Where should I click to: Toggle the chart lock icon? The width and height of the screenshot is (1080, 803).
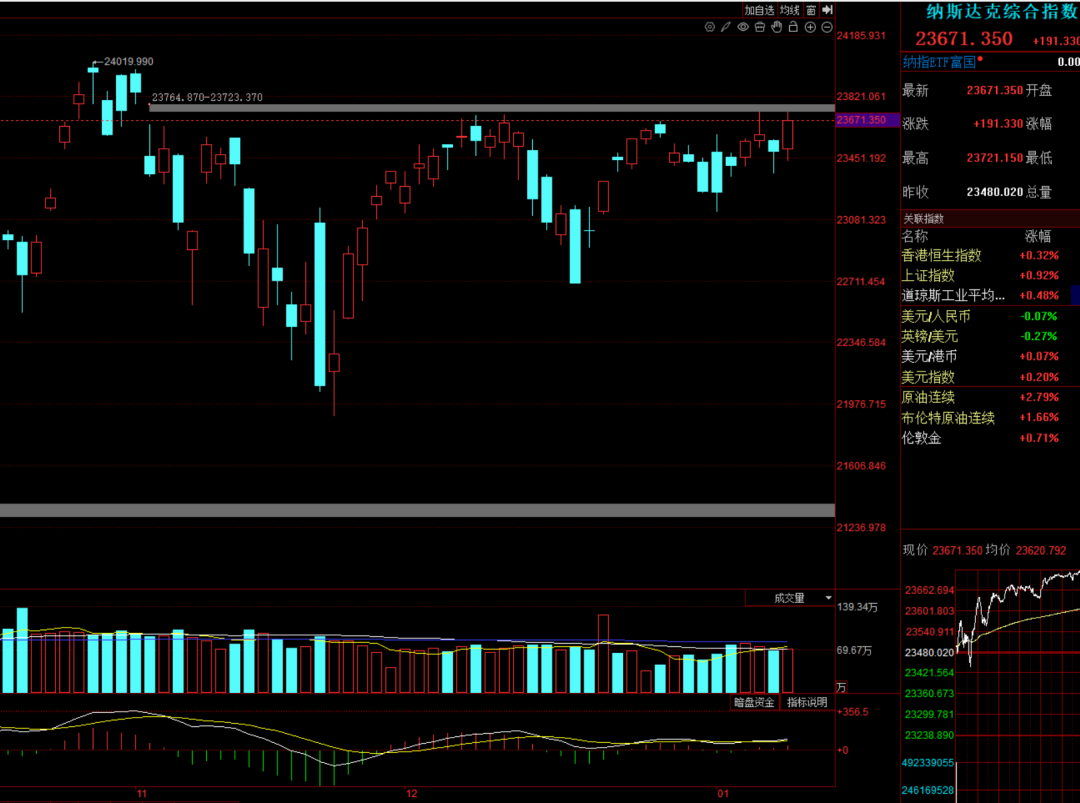(793, 27)
